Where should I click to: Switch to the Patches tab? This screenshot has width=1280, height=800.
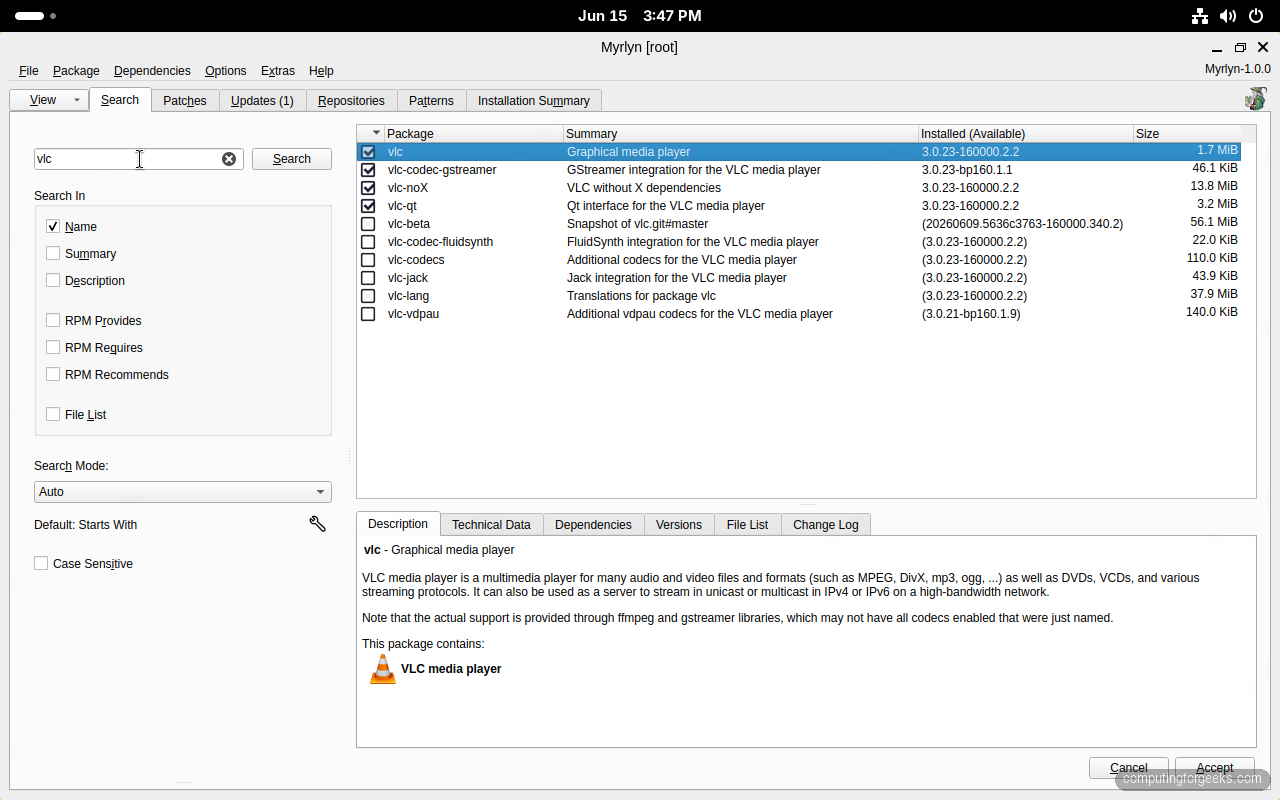click(185, 101)
